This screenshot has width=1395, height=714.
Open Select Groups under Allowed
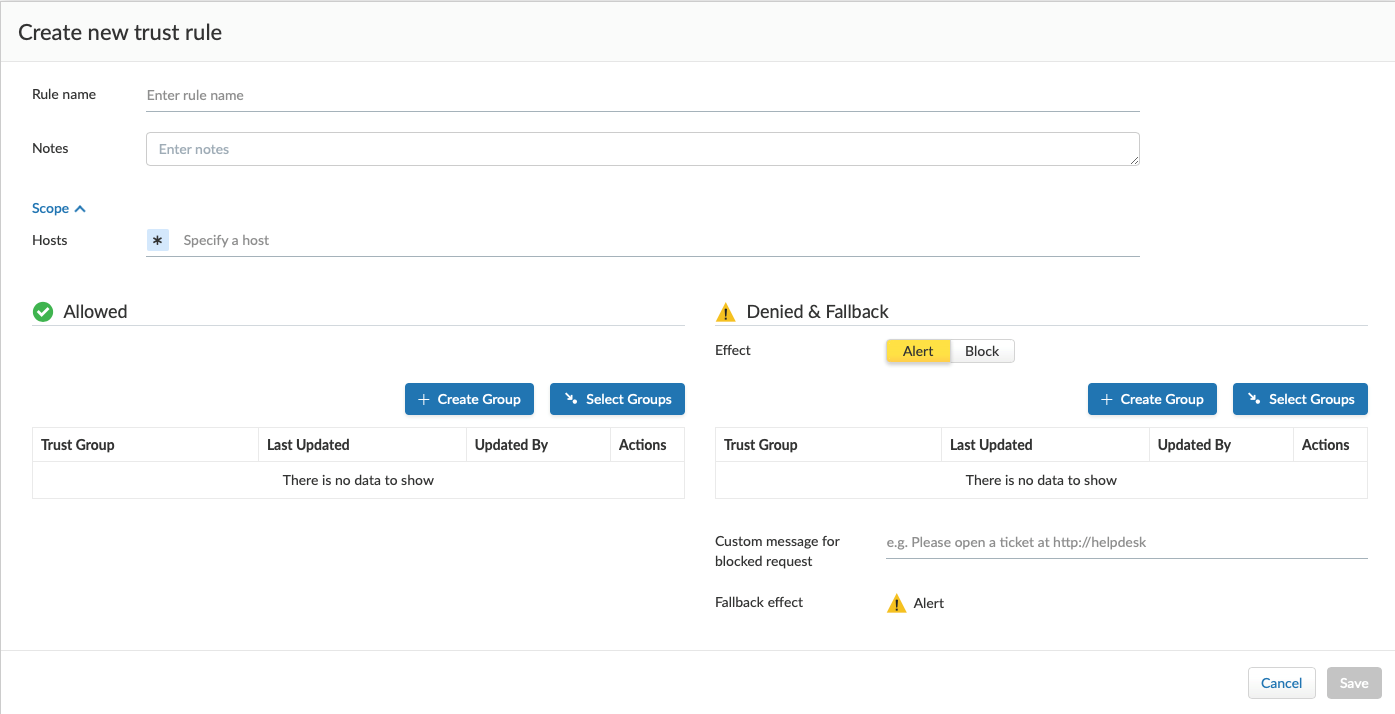[x=617, y=399]
